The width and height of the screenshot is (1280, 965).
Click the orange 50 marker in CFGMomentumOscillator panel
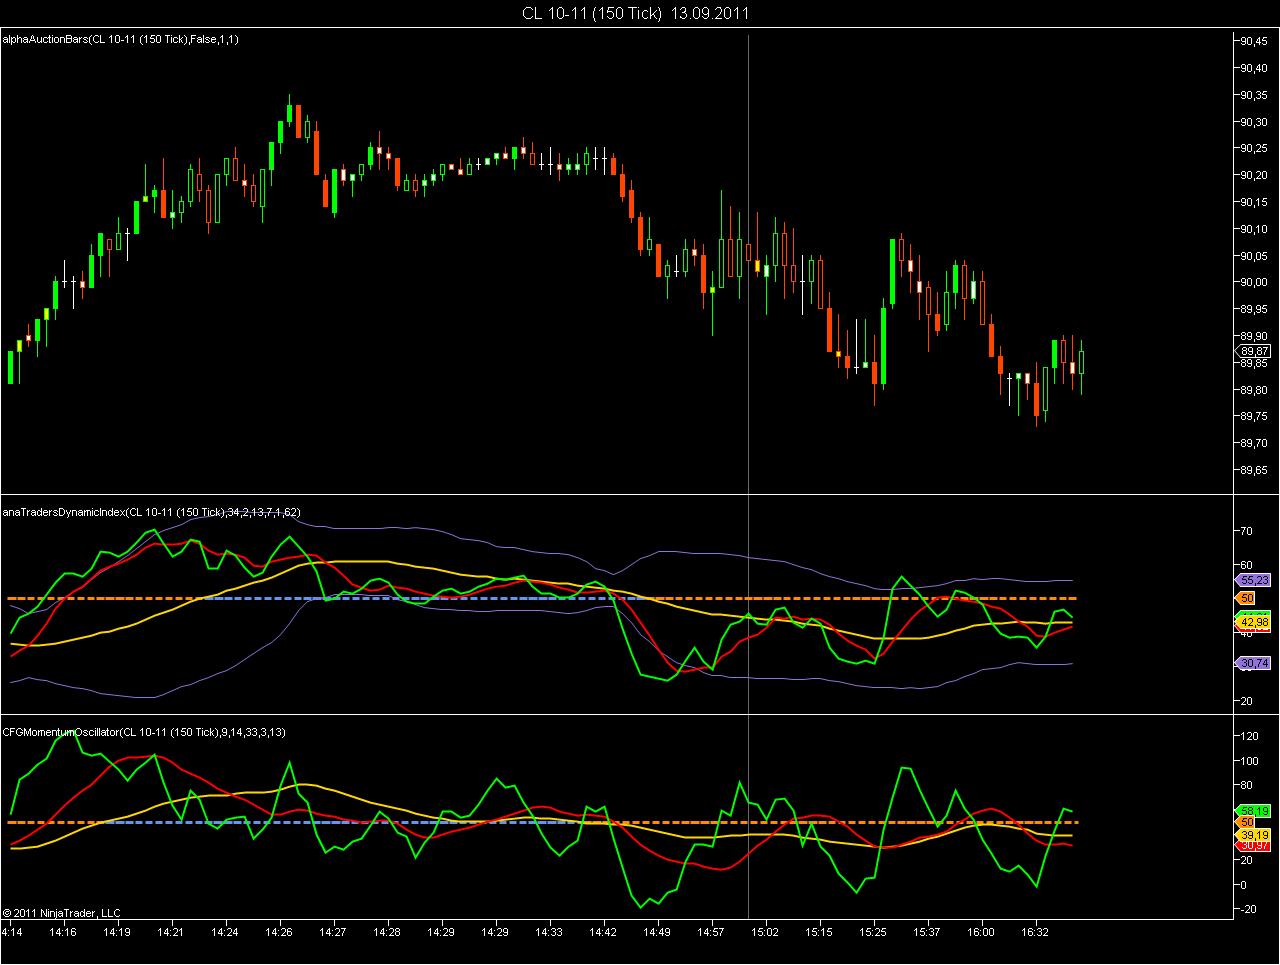1247,822
